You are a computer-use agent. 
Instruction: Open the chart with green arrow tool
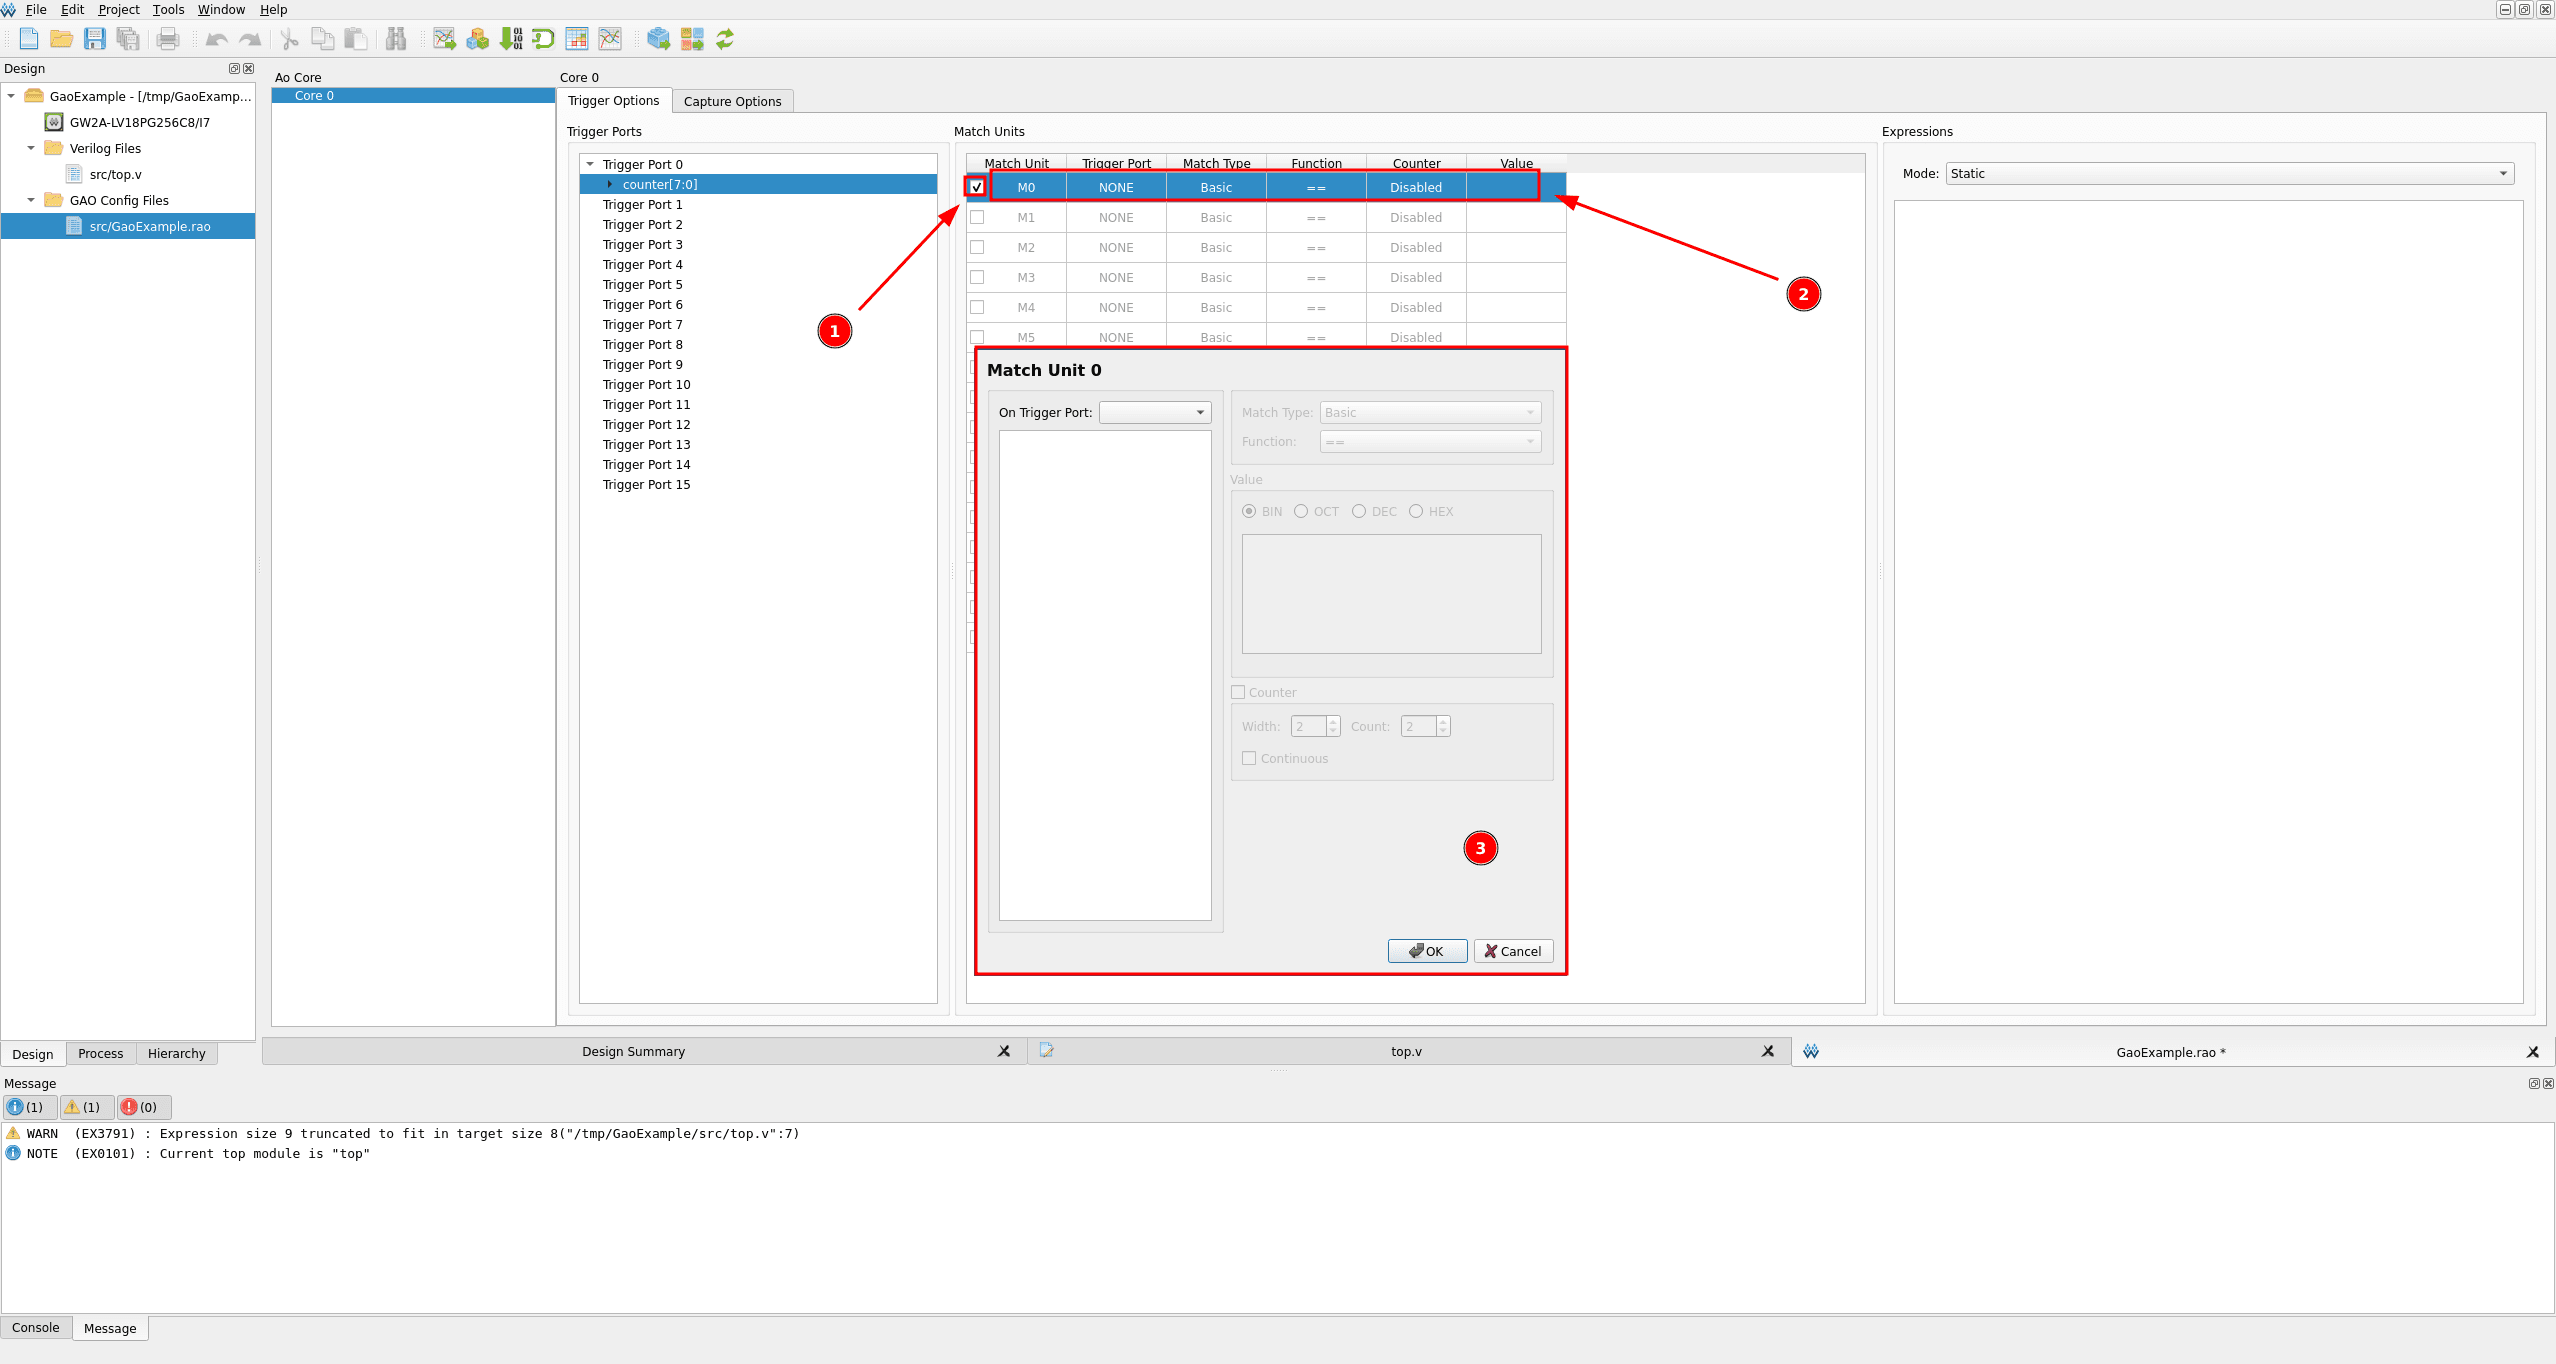444,39
